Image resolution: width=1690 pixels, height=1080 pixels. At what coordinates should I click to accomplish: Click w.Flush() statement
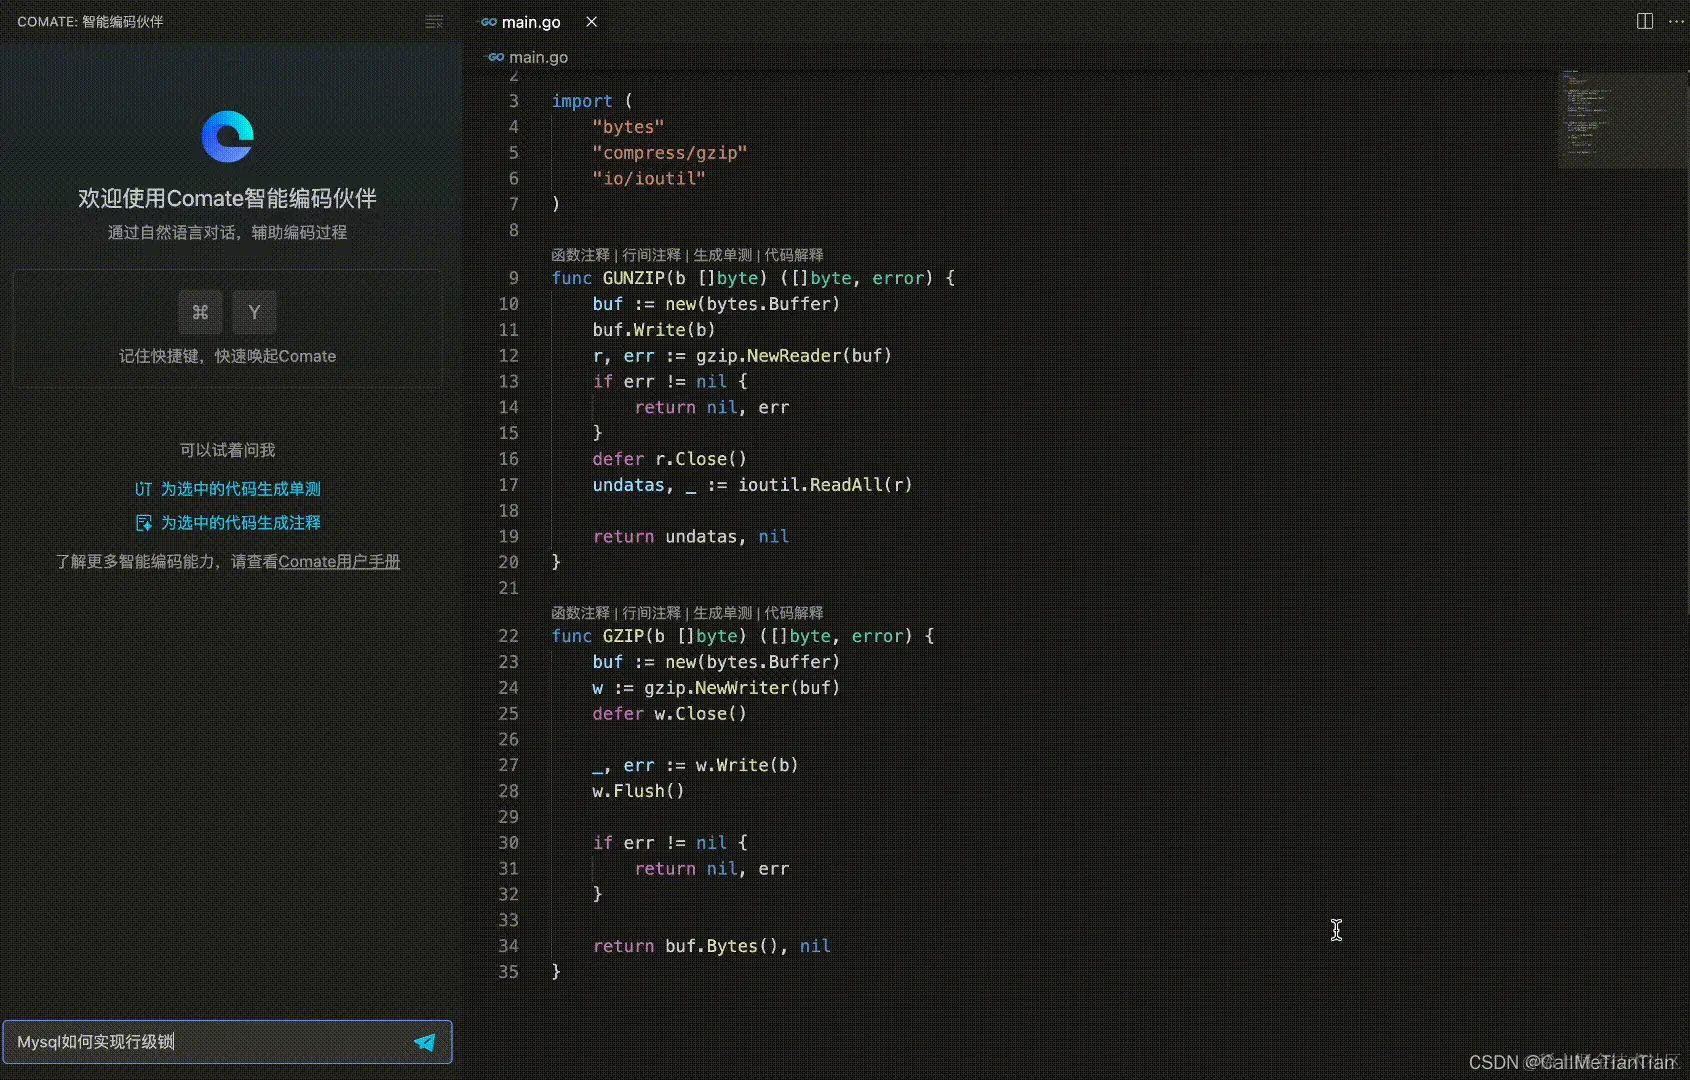point(639,791)
